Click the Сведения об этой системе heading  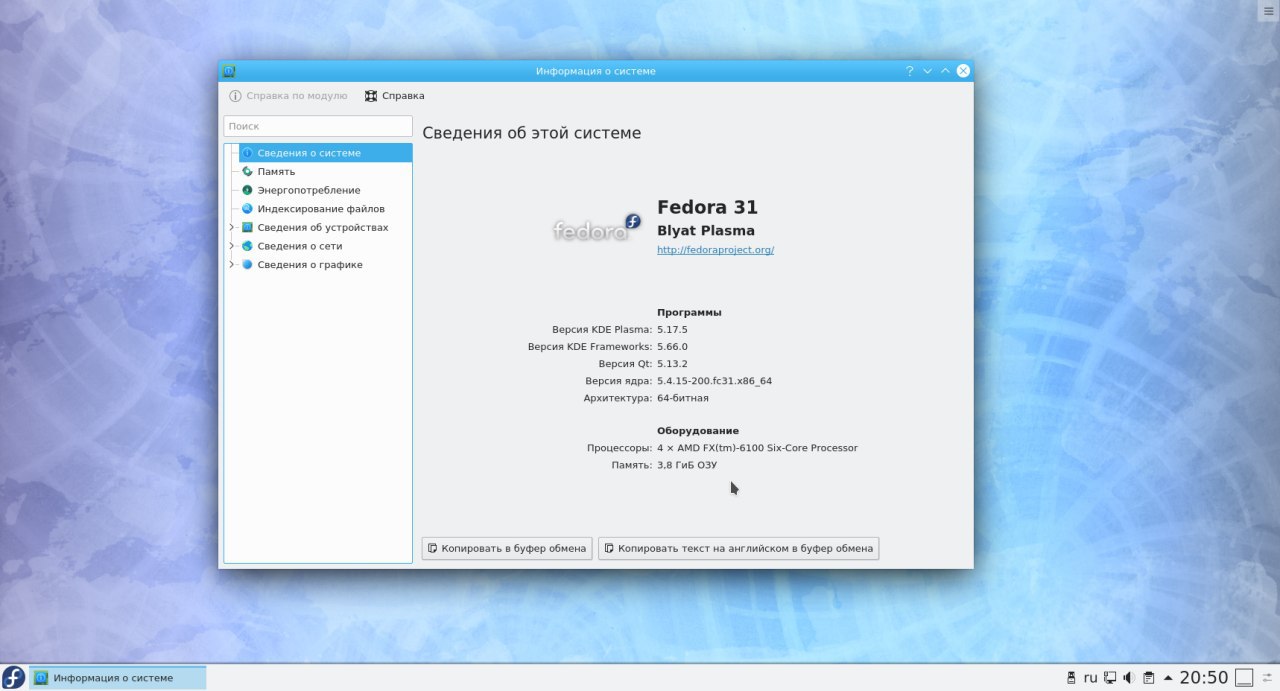[532, 133]
